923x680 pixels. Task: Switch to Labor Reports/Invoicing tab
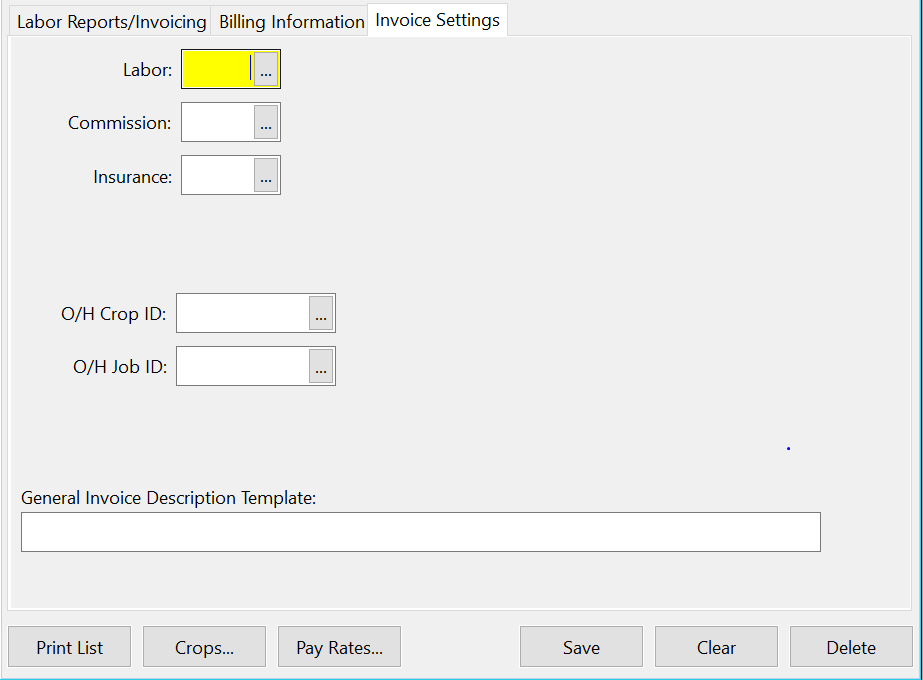(111, 21)
